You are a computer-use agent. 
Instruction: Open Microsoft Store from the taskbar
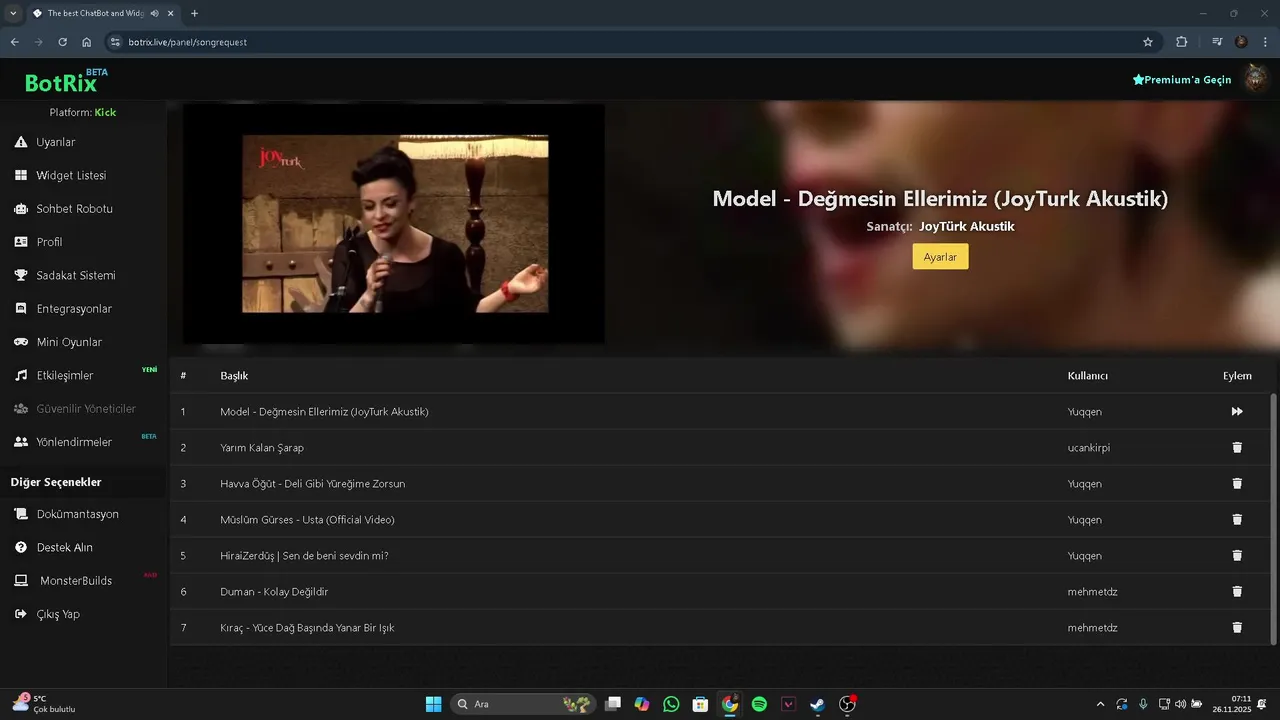(700, 704)
